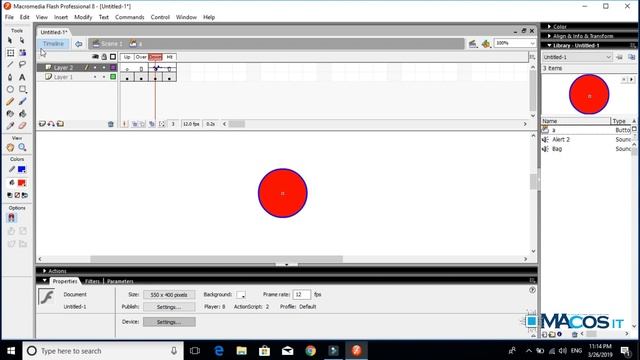Viewport: 640px width, 360px height.
Task: Toggle outline square for Layer 2
Action: 113,67
